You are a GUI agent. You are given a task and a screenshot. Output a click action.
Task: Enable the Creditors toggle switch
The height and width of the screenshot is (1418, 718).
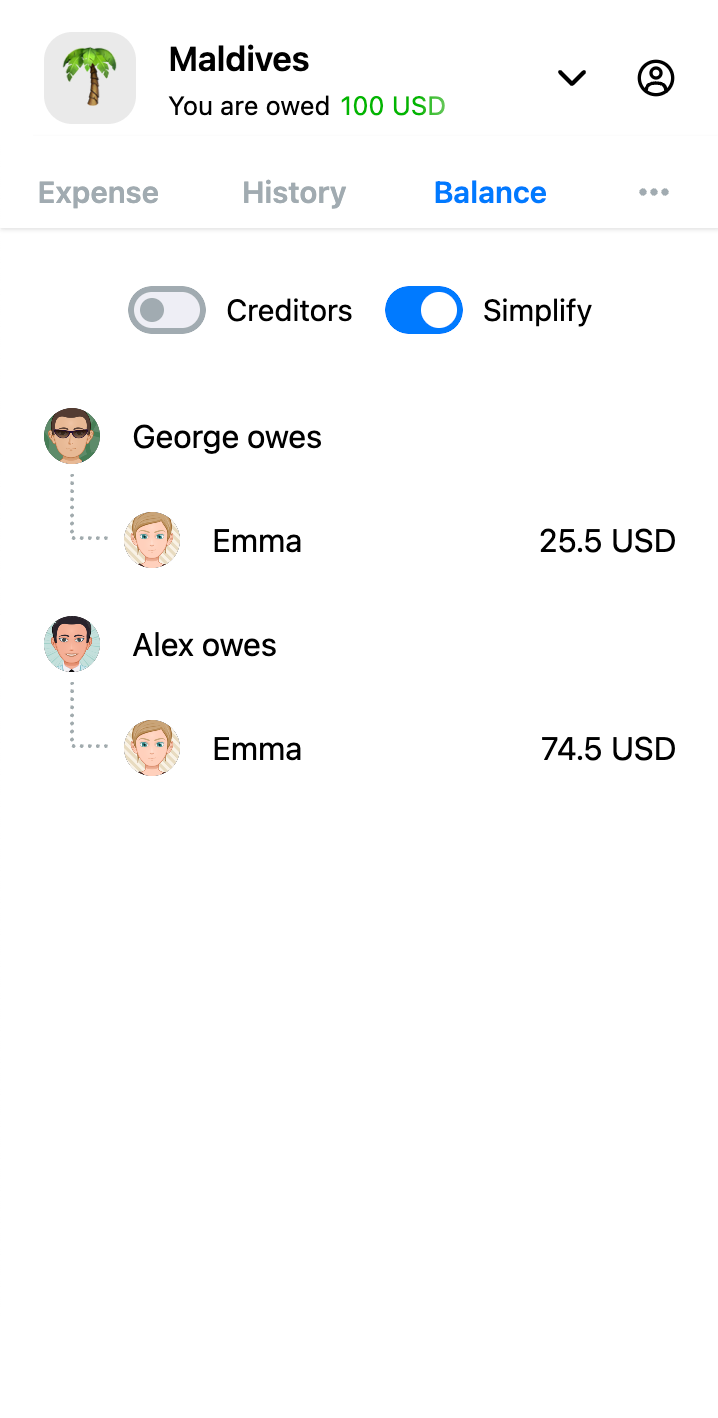(167, 310)
